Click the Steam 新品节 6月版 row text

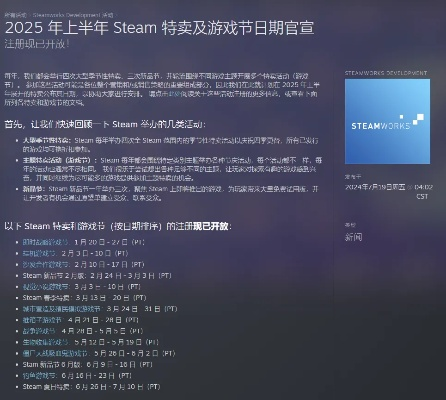(x=87, y=364)
